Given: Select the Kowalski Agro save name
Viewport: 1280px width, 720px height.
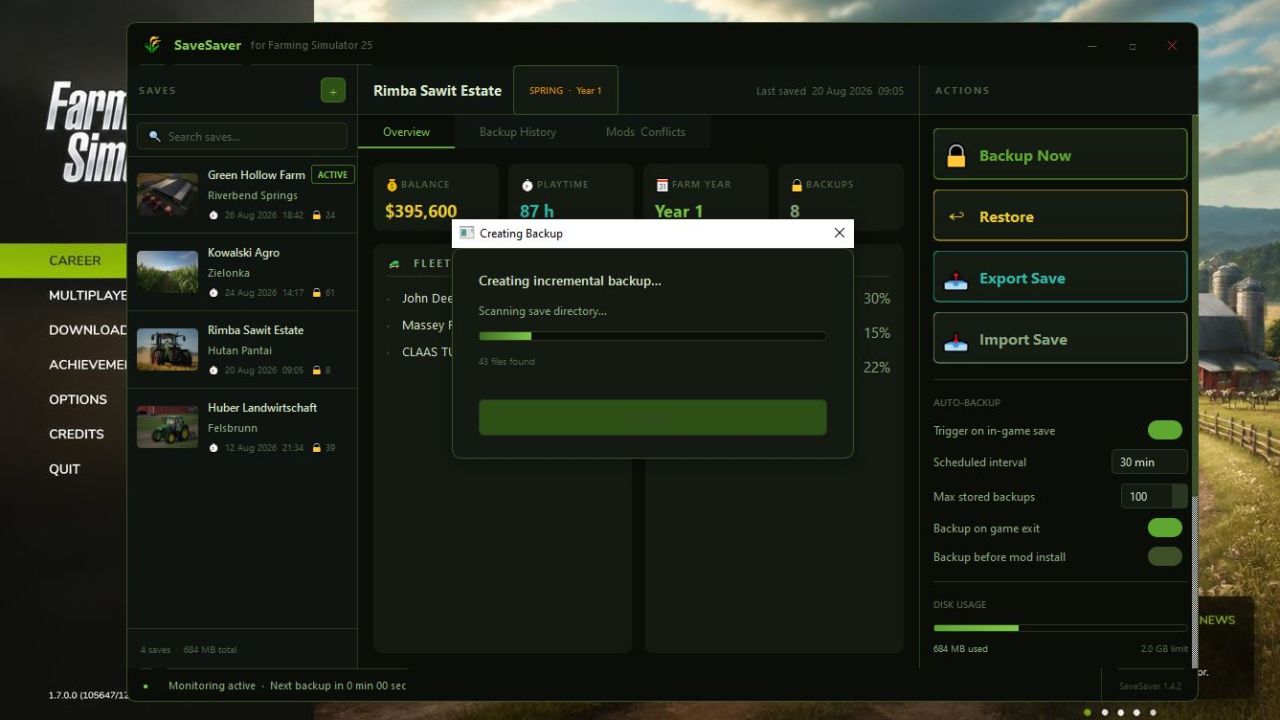Looking at the screenshot, I should click(x=244, y=253).
